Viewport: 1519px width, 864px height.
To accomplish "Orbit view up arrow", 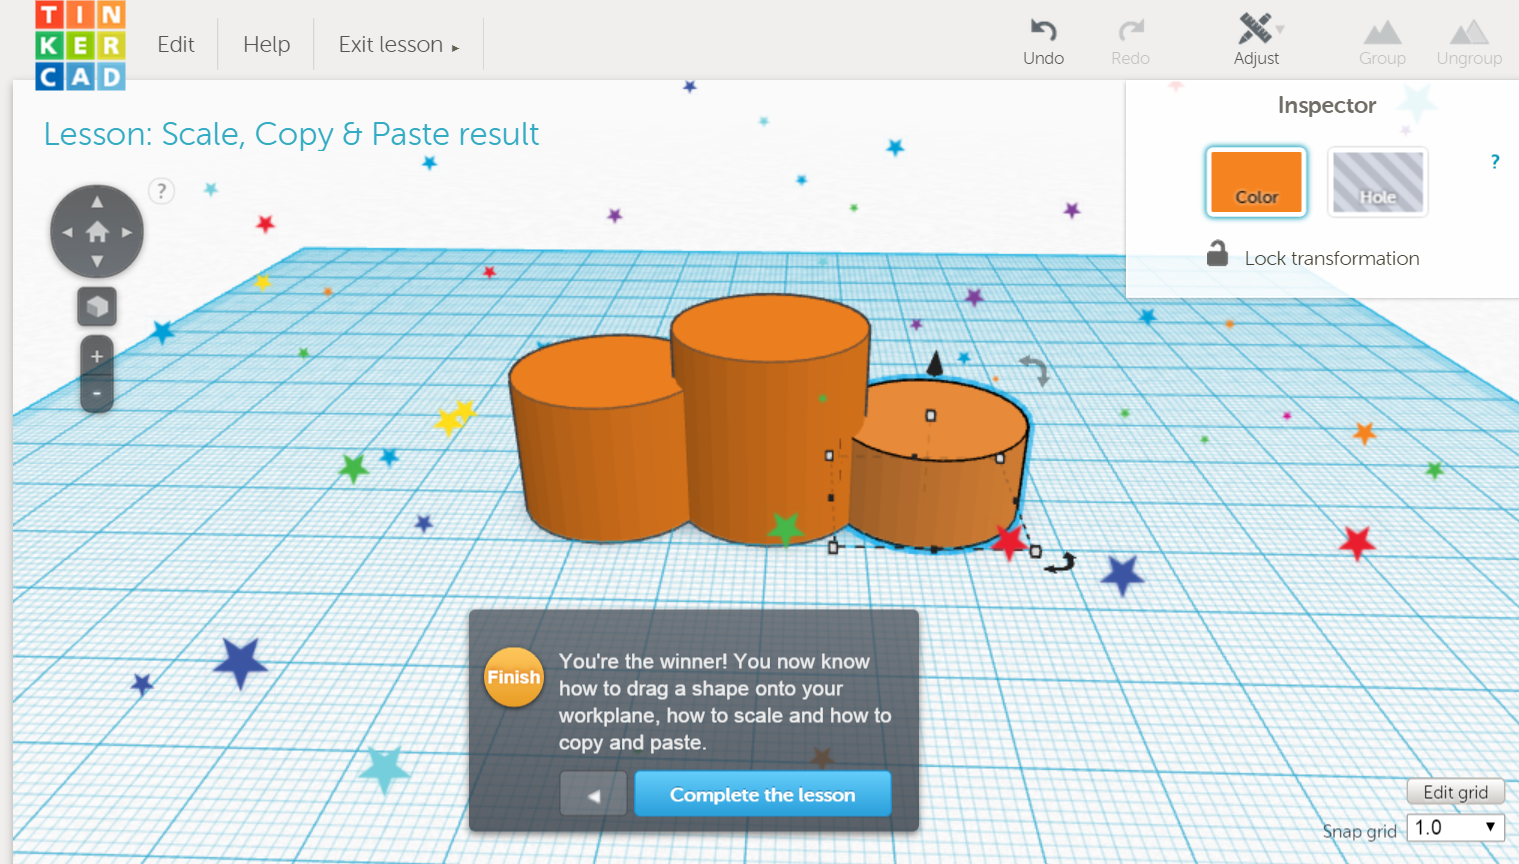I will tap(97, 202).
